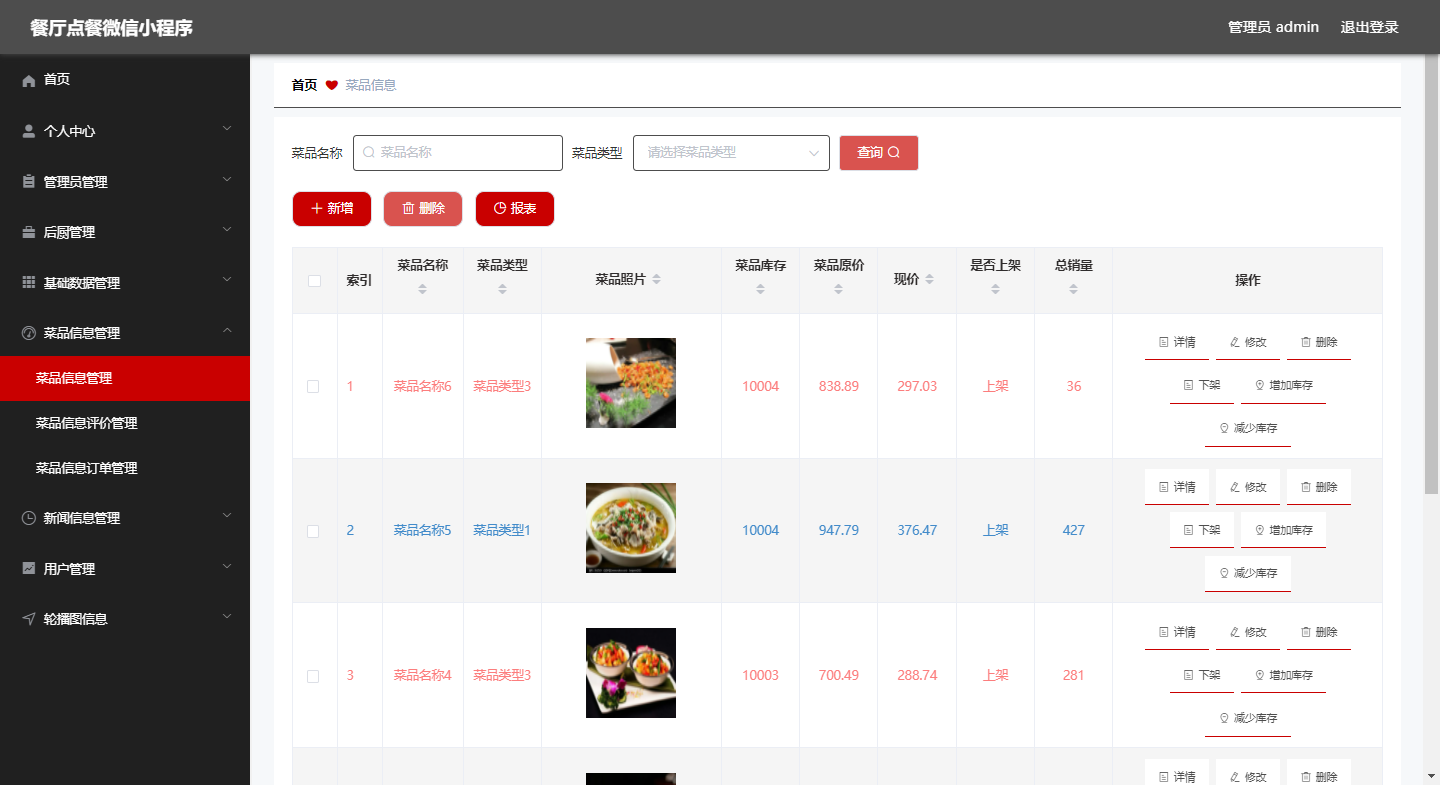Screen dimensions: 1440x785
Task: Sort by 菜品原价 column arrows
Action: click(838, 289)
